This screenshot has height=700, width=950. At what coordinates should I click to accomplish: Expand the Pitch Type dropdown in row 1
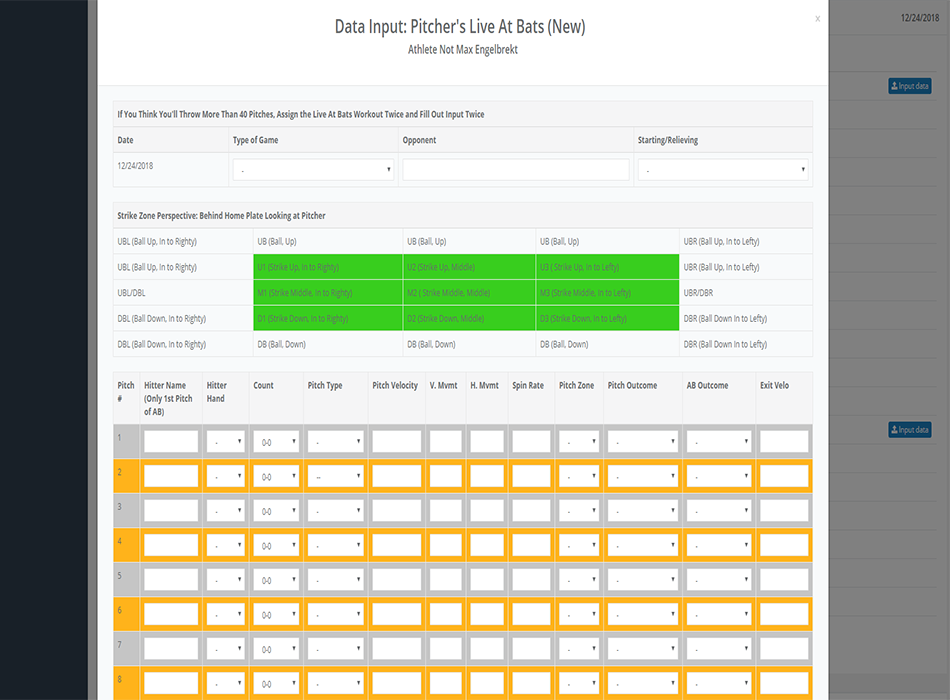tap(335, 441)
